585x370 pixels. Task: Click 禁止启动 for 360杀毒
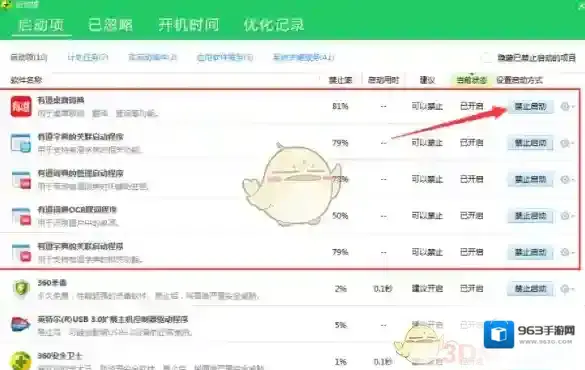tap(530, 289)
